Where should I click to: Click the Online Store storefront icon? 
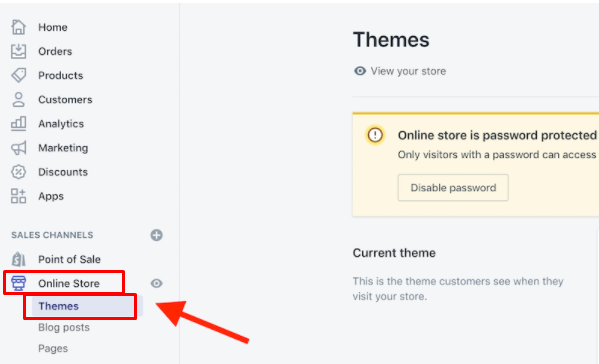(x=18, y=283)
